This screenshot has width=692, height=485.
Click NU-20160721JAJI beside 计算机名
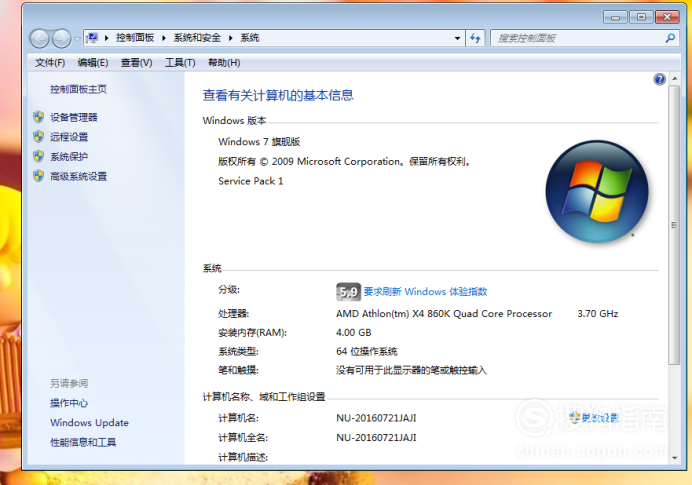[376, 418]
